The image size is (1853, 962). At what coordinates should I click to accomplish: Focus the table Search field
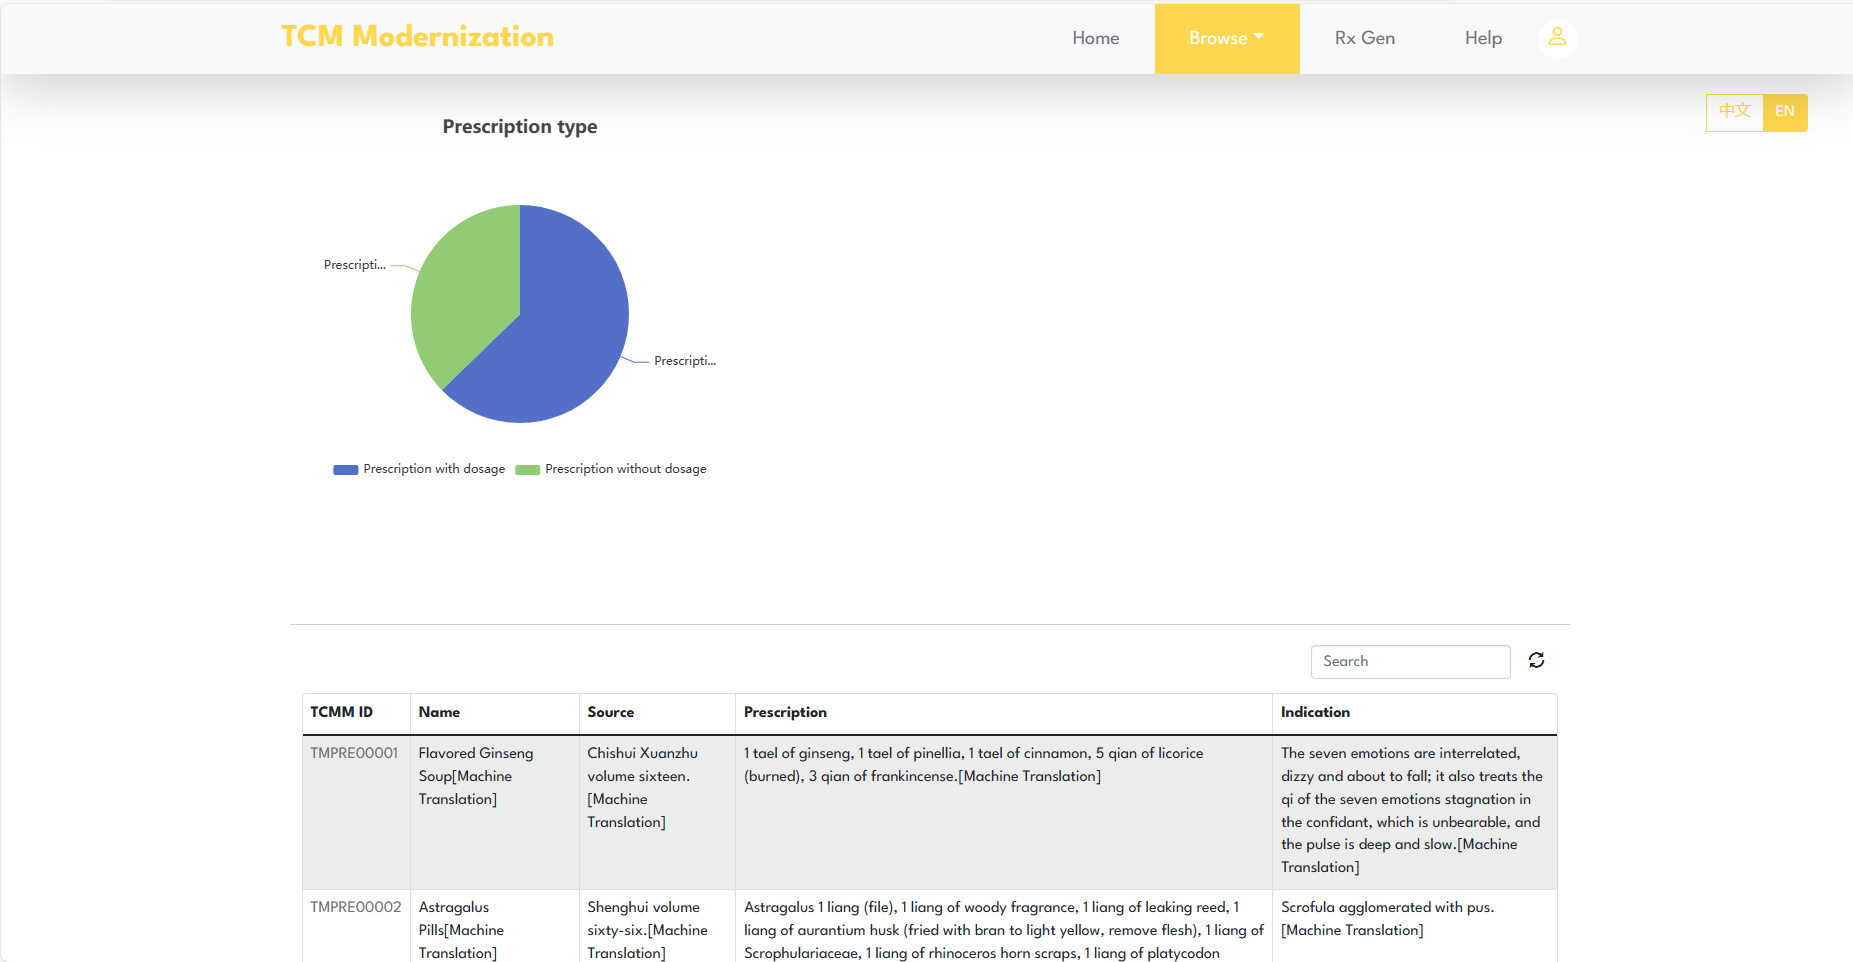point(1409,661)
